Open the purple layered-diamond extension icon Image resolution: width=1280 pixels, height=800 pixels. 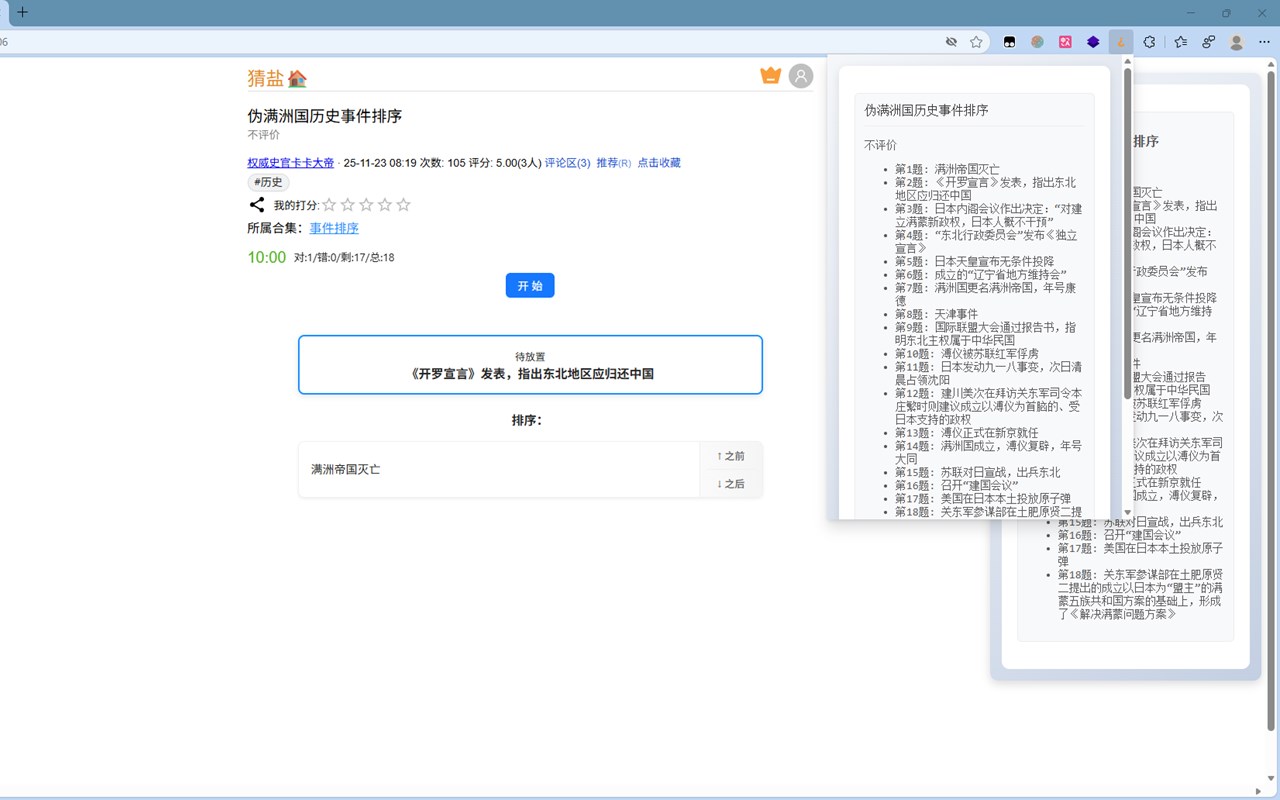click(1094, 42)
